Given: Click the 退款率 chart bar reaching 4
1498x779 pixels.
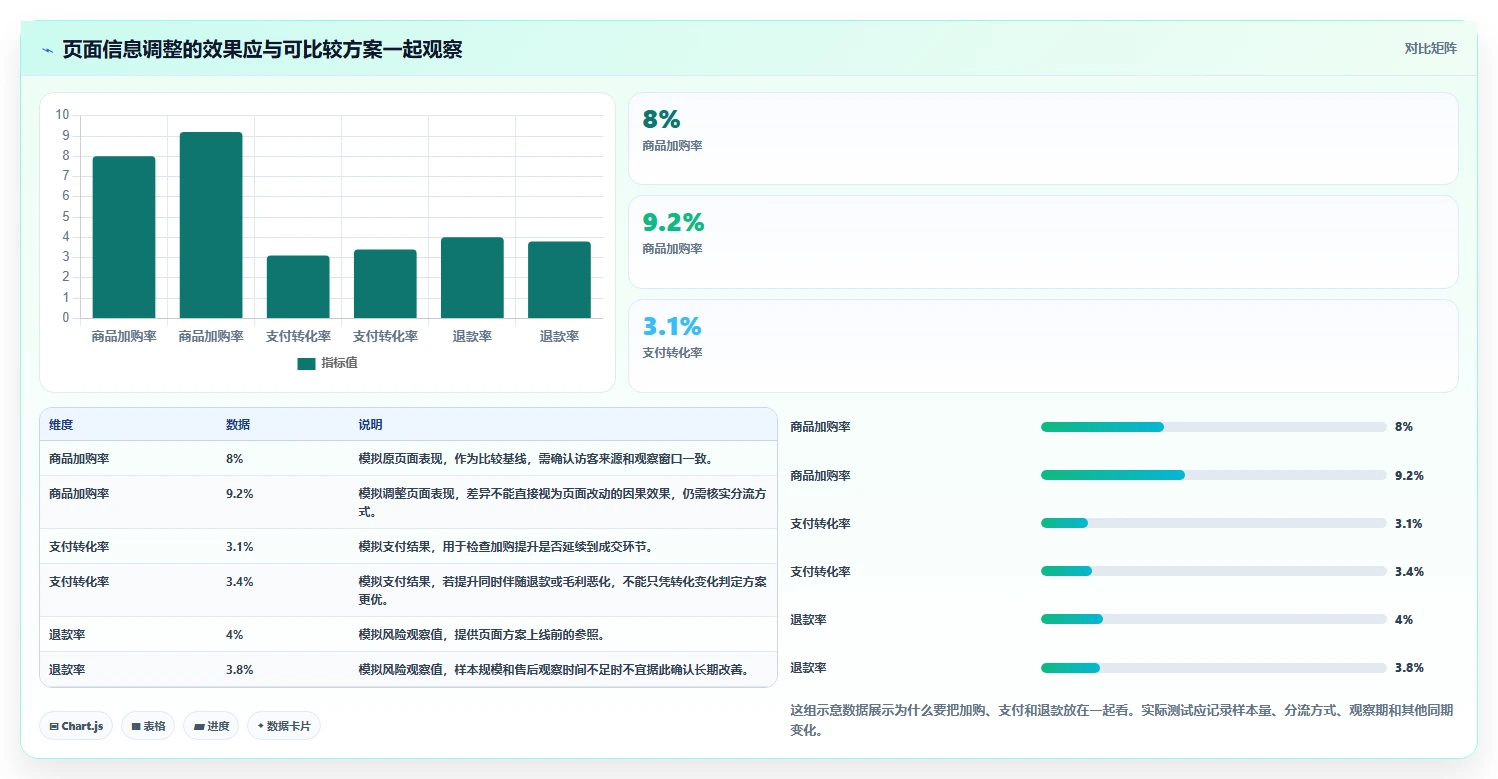Looking at the screenshot, I should pyautogui.click(x=472, y=278).
